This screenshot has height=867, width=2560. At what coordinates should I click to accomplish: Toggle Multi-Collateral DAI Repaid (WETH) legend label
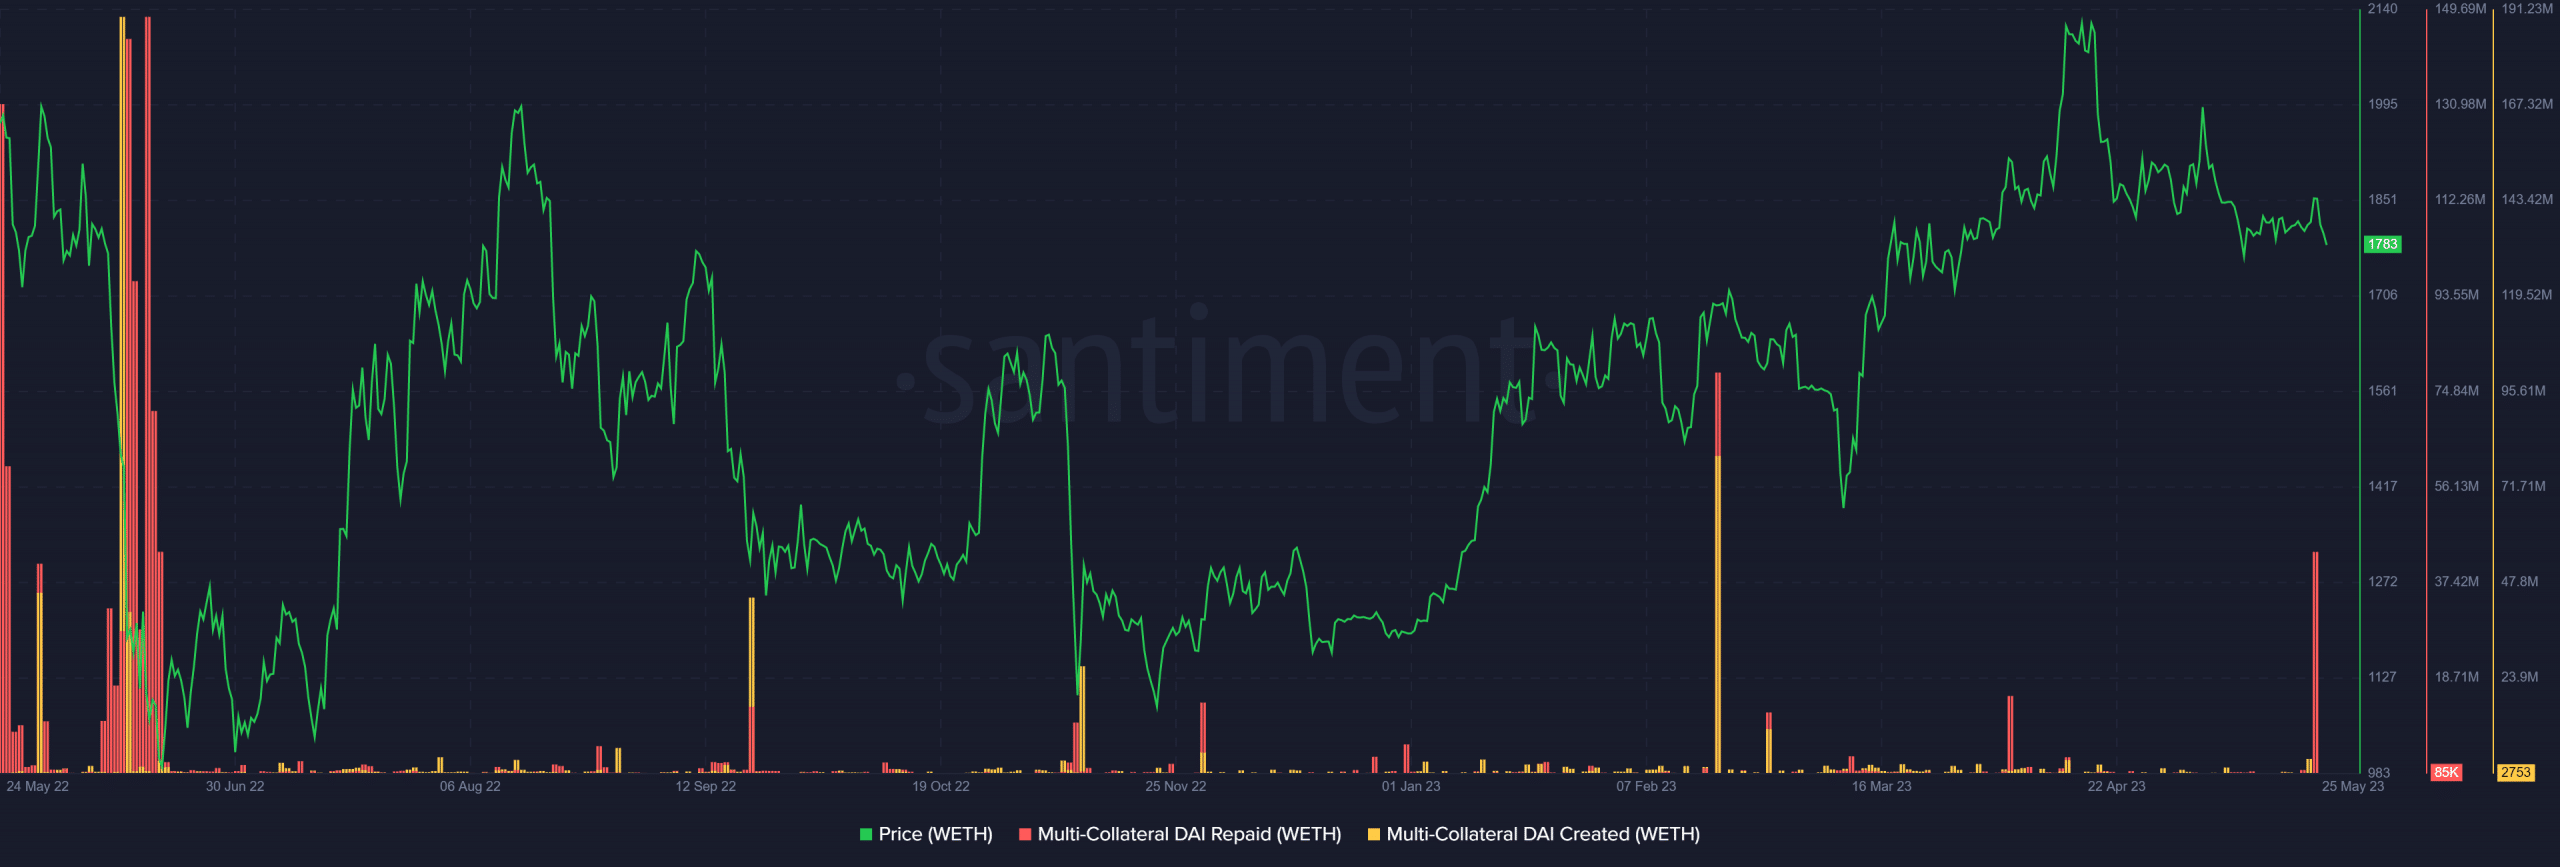tap(1189, 834)
